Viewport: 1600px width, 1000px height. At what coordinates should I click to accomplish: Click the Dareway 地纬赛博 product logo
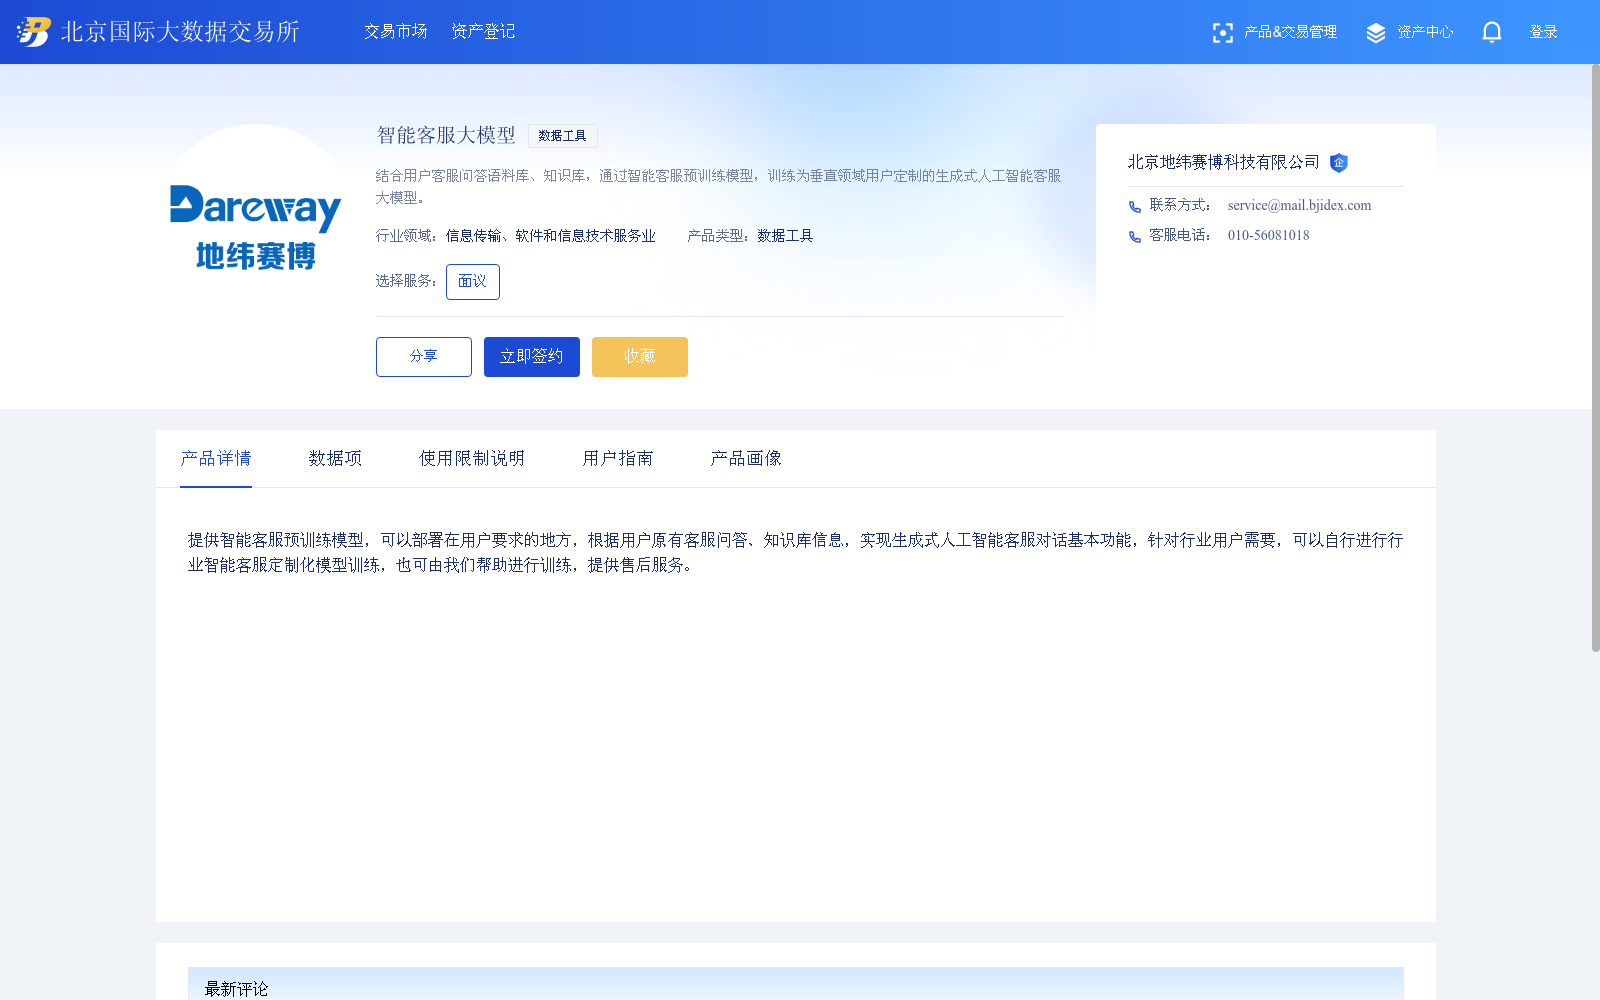click(x=256, y=228)
